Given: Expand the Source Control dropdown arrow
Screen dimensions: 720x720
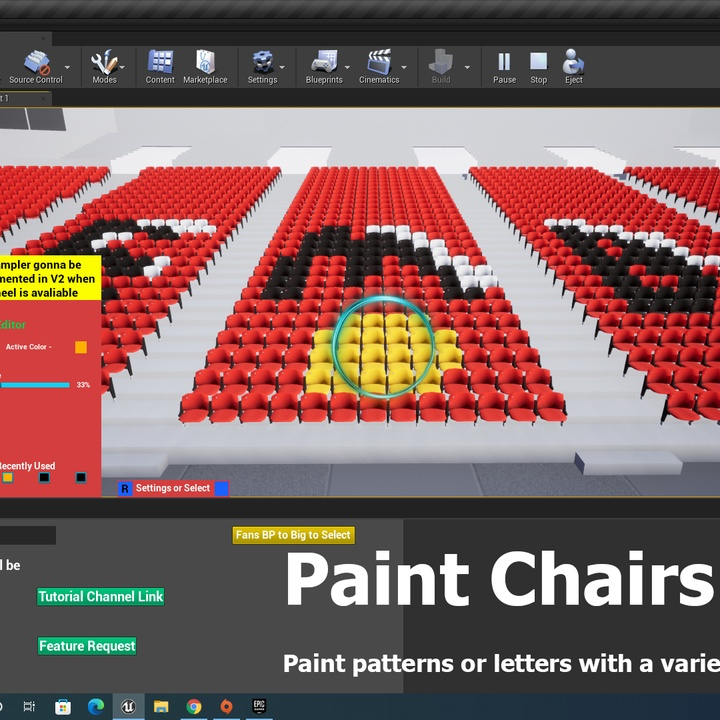Looking at the screenshot, I should coord(68,67).
